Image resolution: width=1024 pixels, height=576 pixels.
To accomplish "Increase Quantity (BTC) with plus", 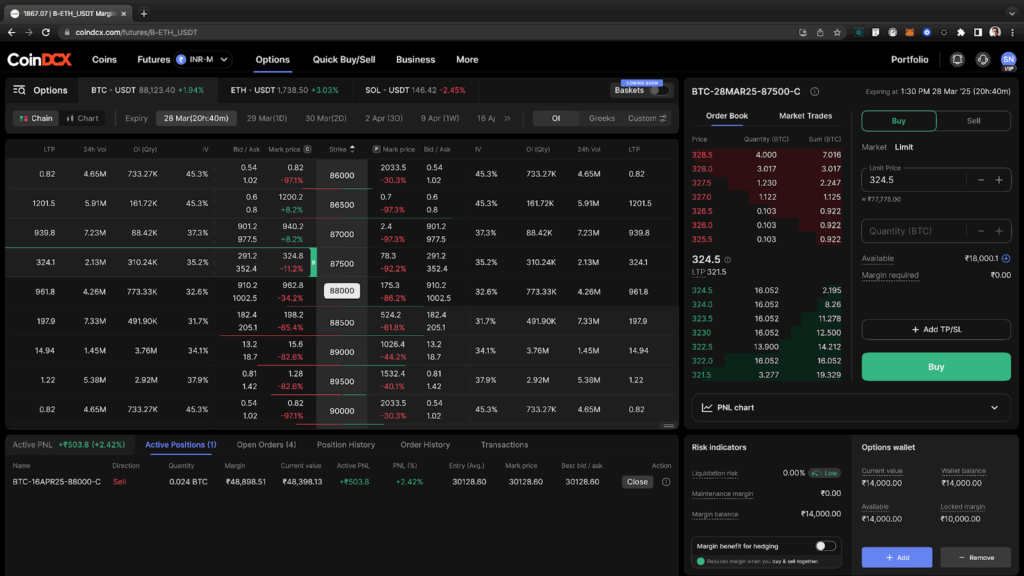I will pos(999,231).
